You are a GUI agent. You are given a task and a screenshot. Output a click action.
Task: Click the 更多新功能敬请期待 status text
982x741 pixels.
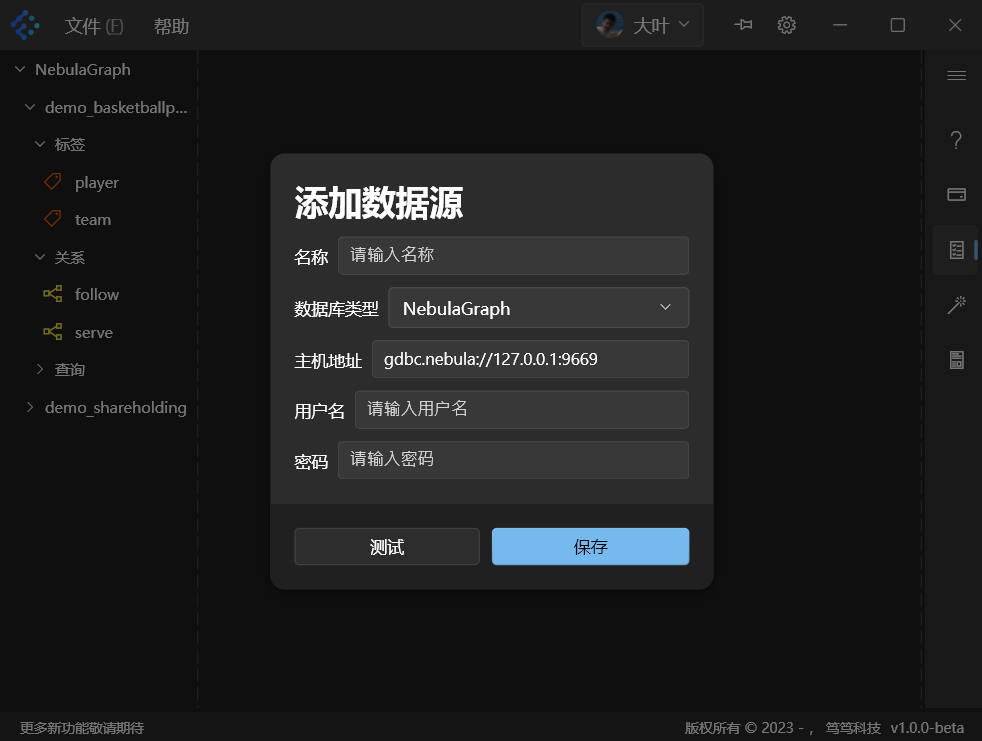[x=82, y=728]
